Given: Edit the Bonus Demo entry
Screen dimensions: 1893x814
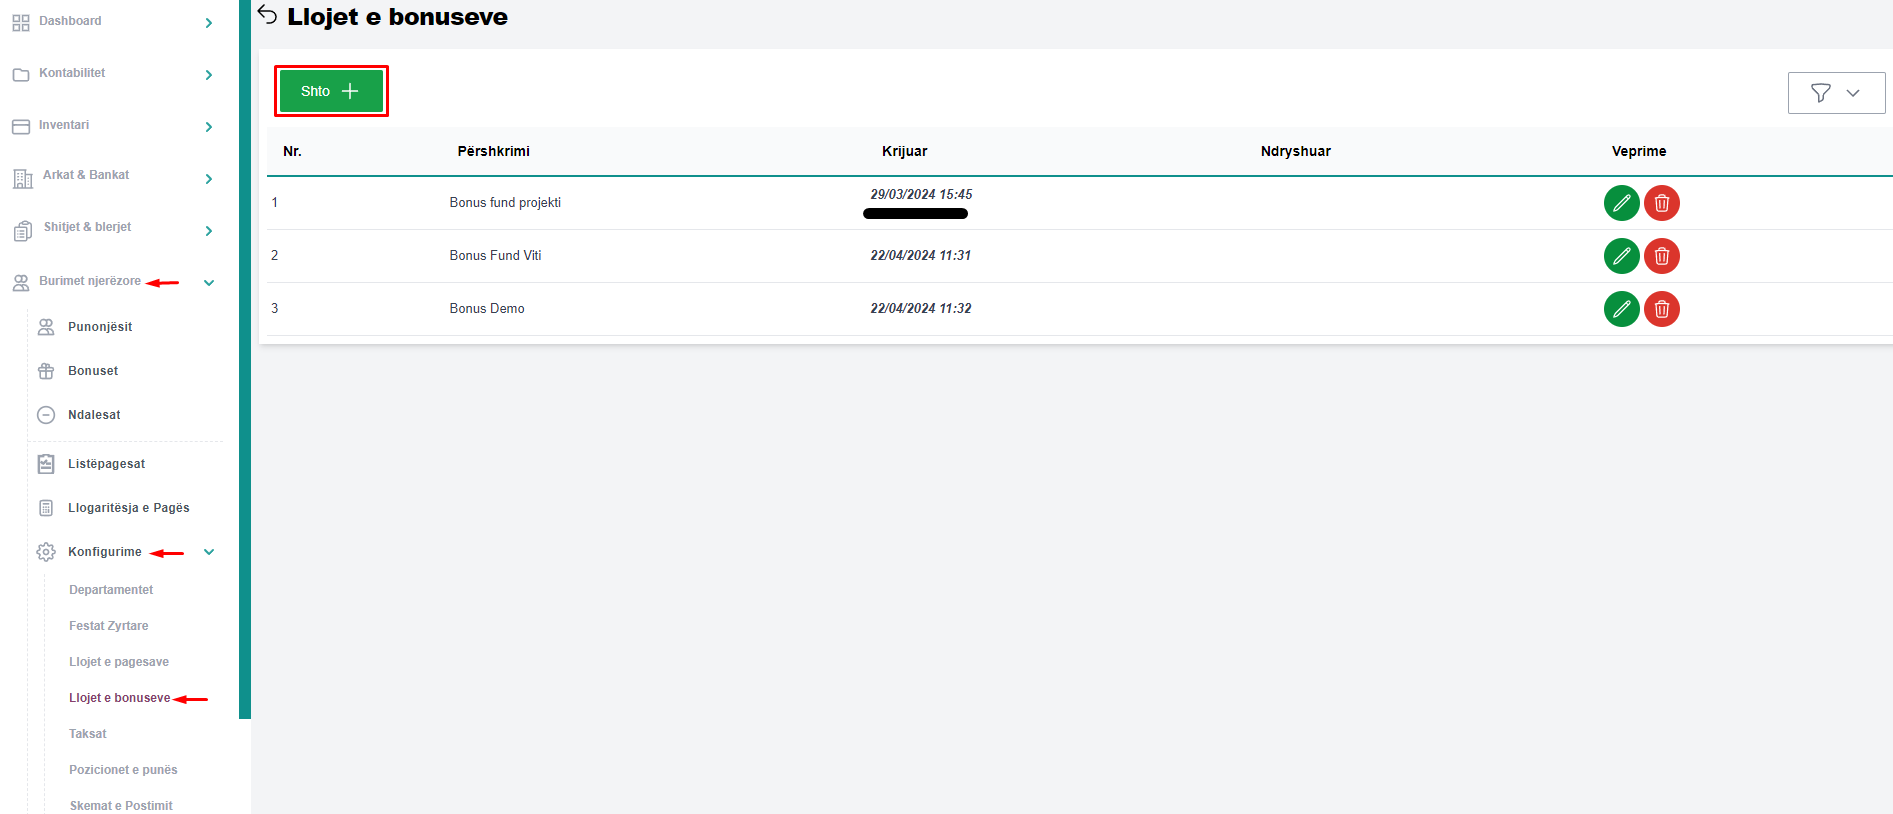Looking at the screenshot, I should (1621, 309).
